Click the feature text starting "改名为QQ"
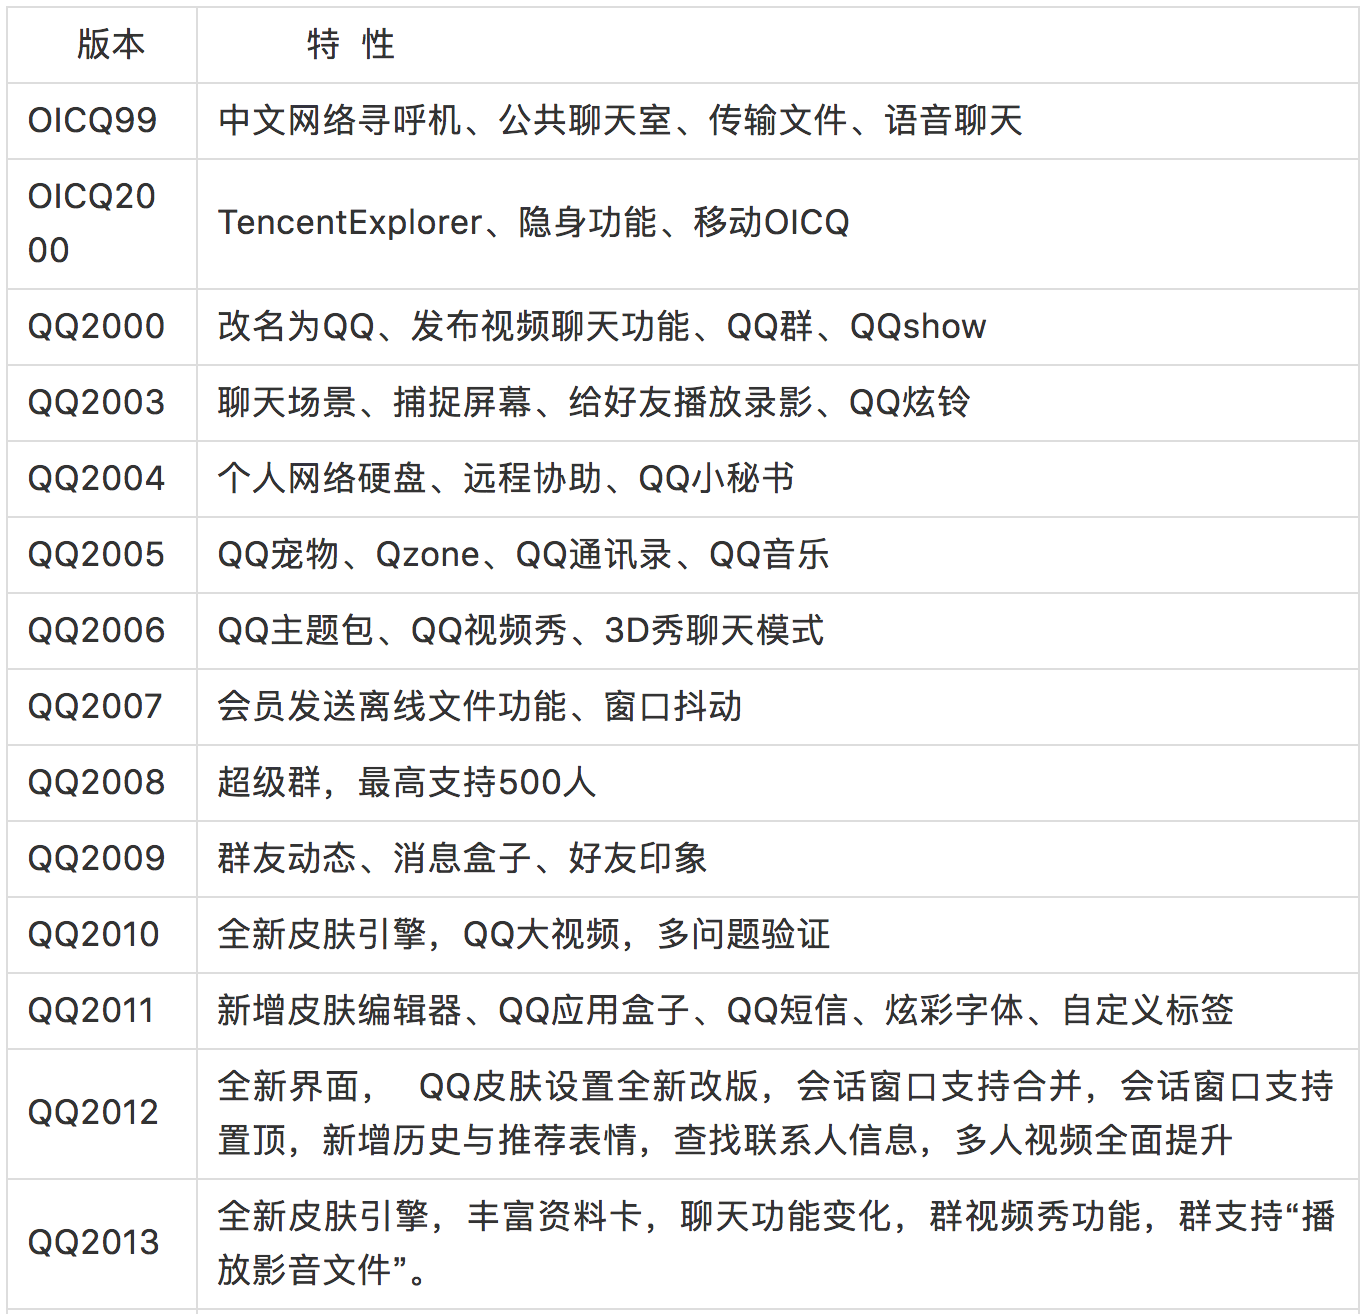 point(602,326)
